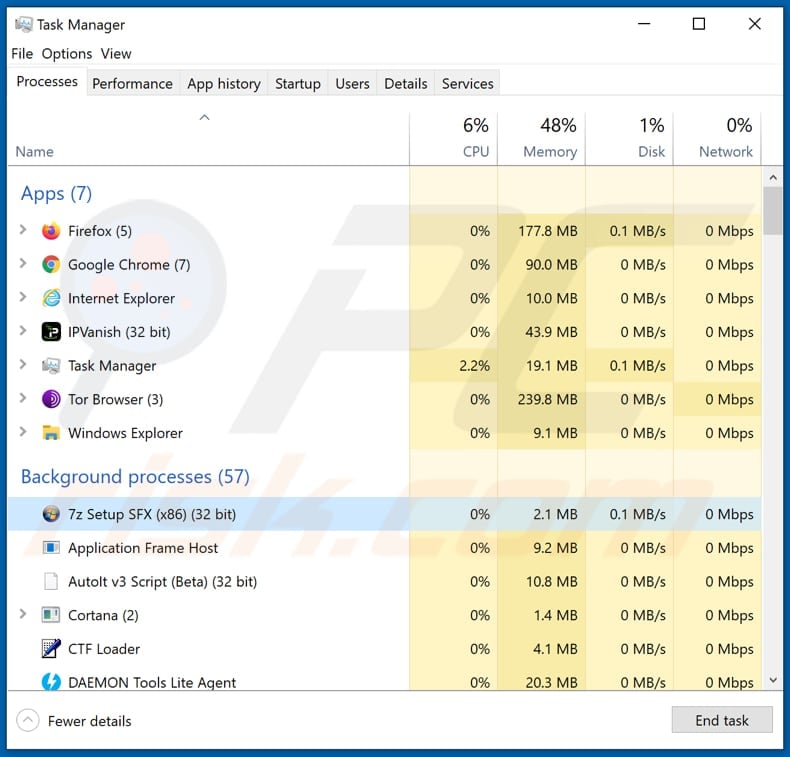Image resolution: width=790 pixels, height=757 pixels.
Task: Select the DAEMON Tools Lite Agent name
Action: coord(152,682)
